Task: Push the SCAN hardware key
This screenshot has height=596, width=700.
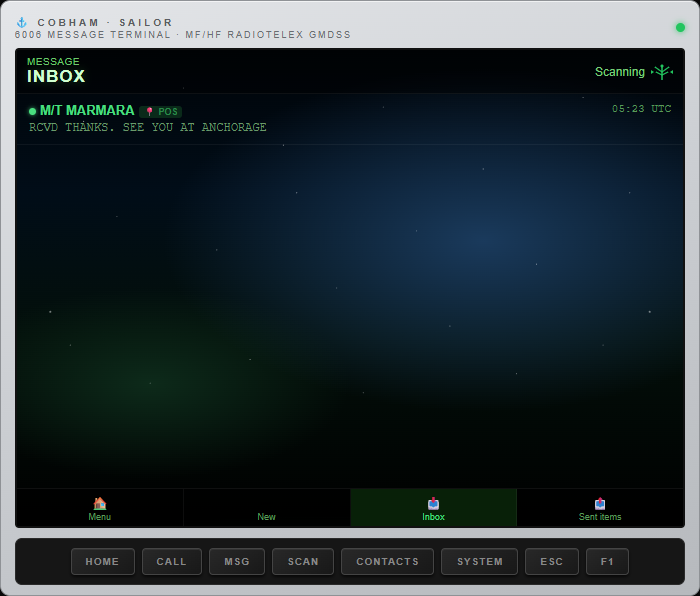Action: click(x=303, y=562)
